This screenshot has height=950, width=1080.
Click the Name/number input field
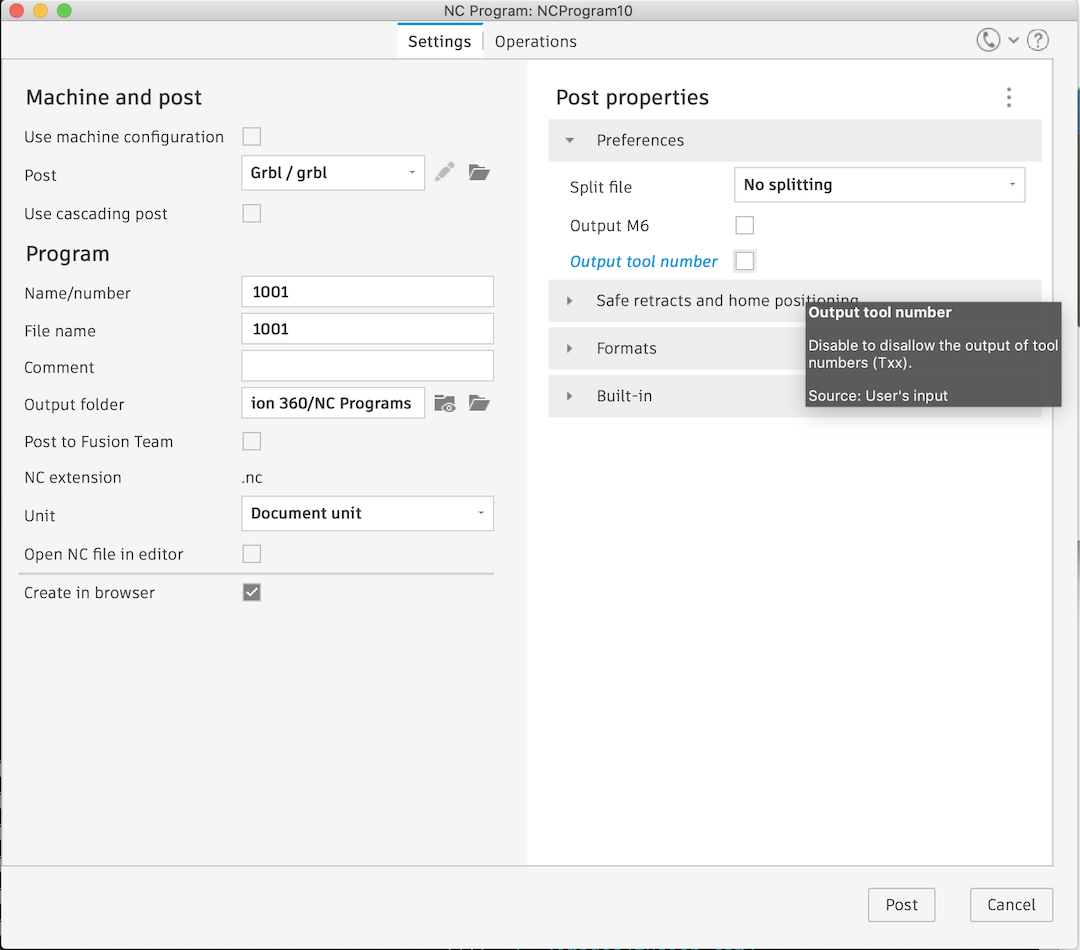point(367,291)
